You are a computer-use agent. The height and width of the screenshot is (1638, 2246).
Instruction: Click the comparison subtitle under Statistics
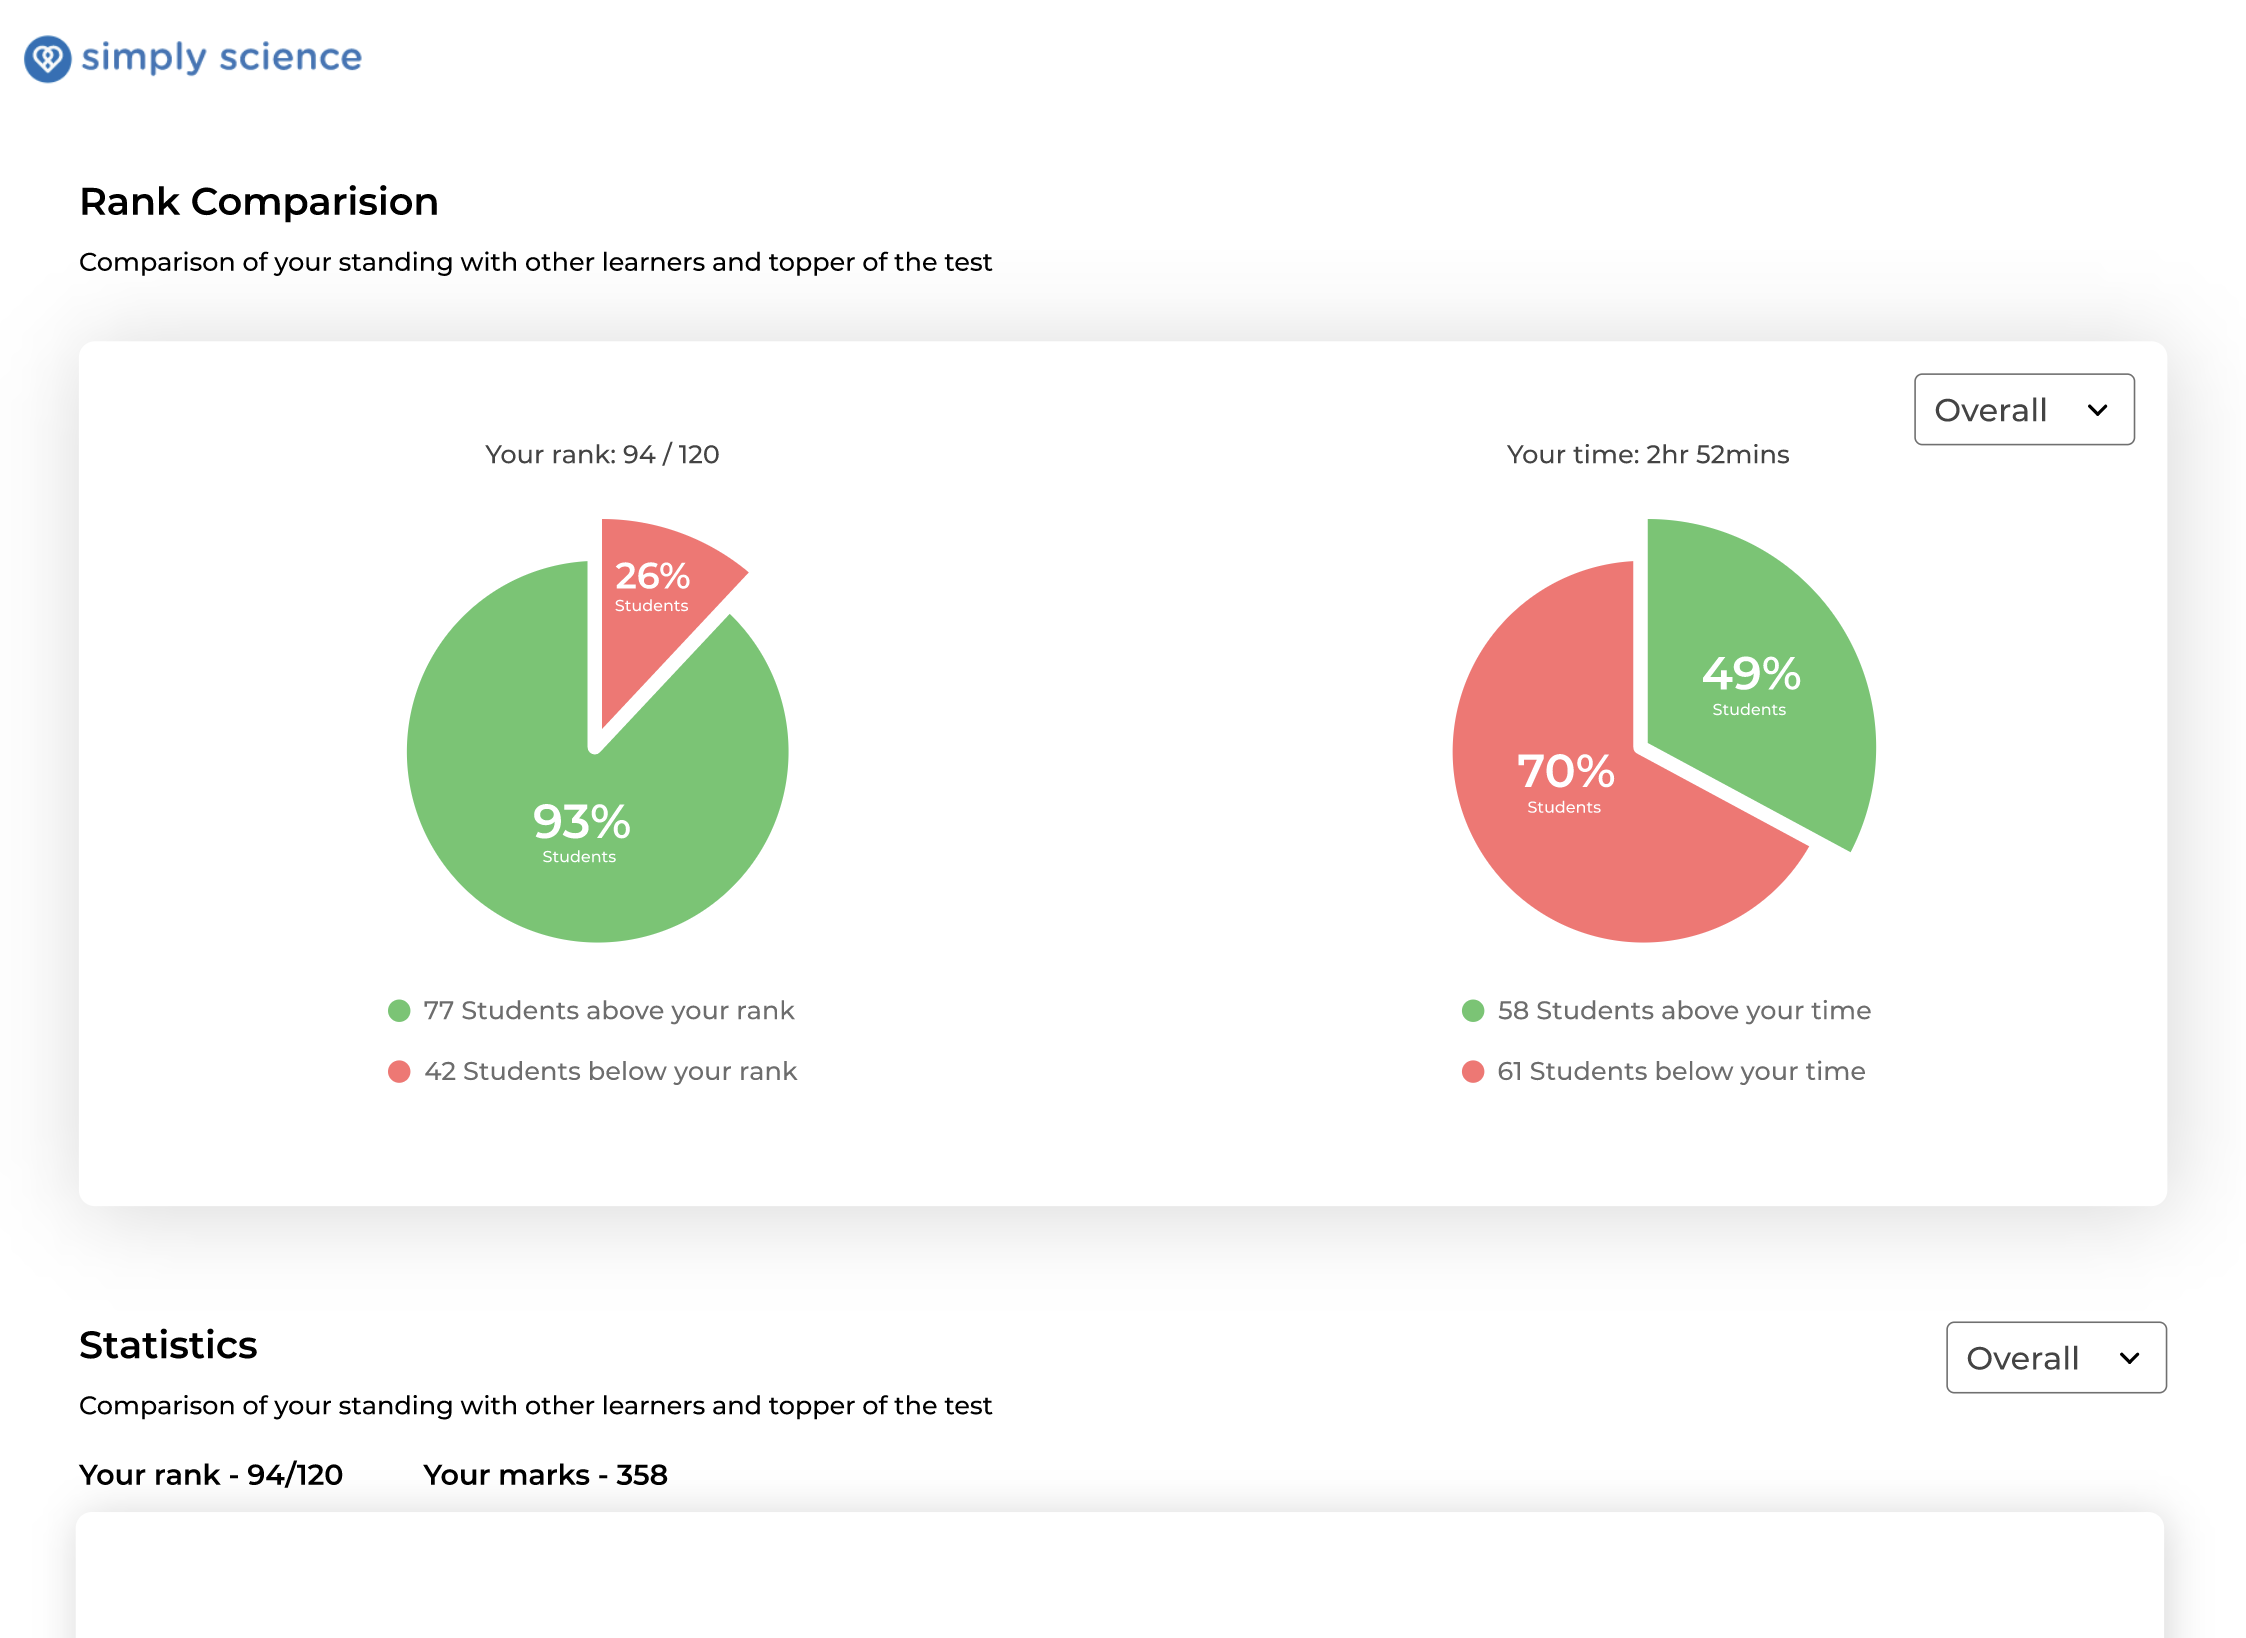pyautogui.click(x=535, y=1405)
